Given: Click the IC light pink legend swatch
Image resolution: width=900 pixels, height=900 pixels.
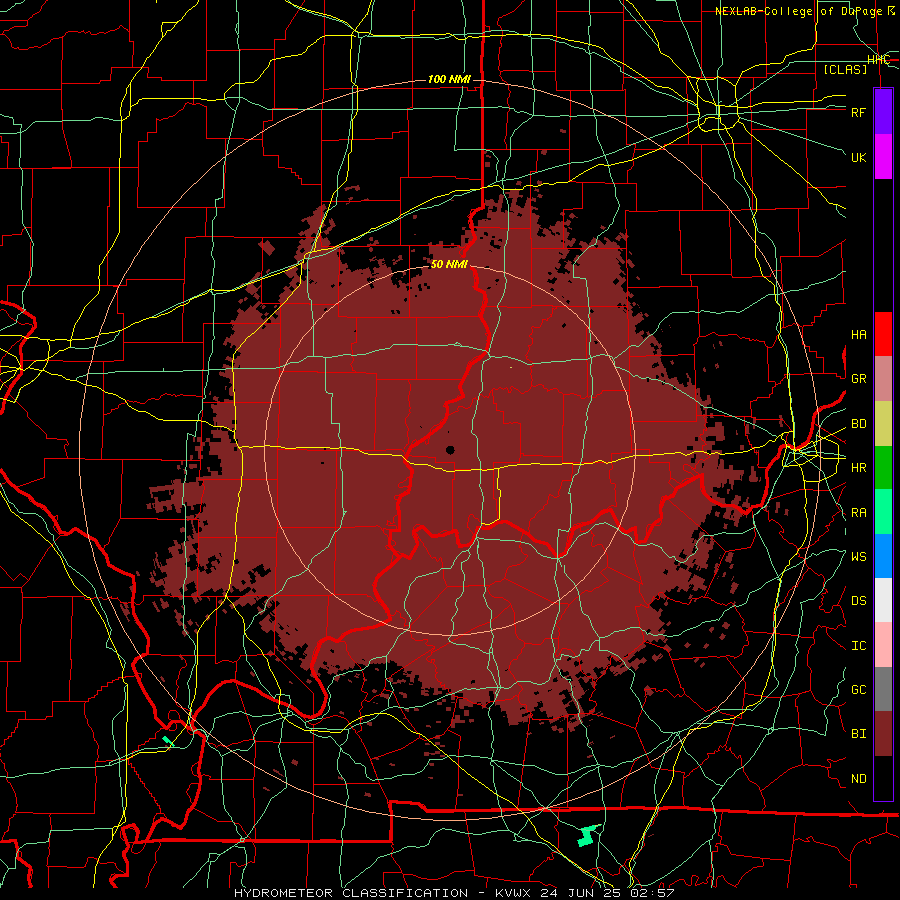Looking at the screenshot, I should point(883,645).
